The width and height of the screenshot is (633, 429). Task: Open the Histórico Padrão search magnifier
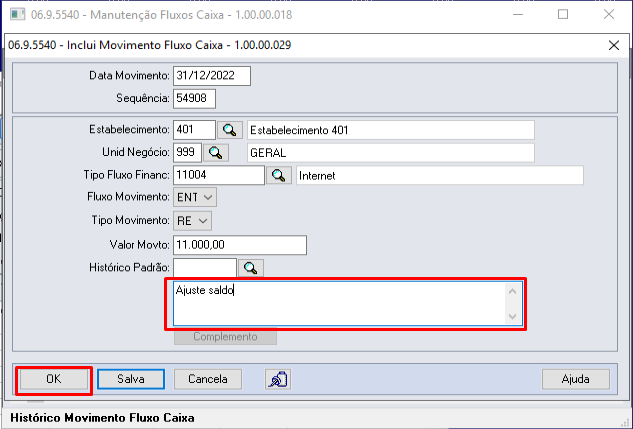(x=251, y=268)
